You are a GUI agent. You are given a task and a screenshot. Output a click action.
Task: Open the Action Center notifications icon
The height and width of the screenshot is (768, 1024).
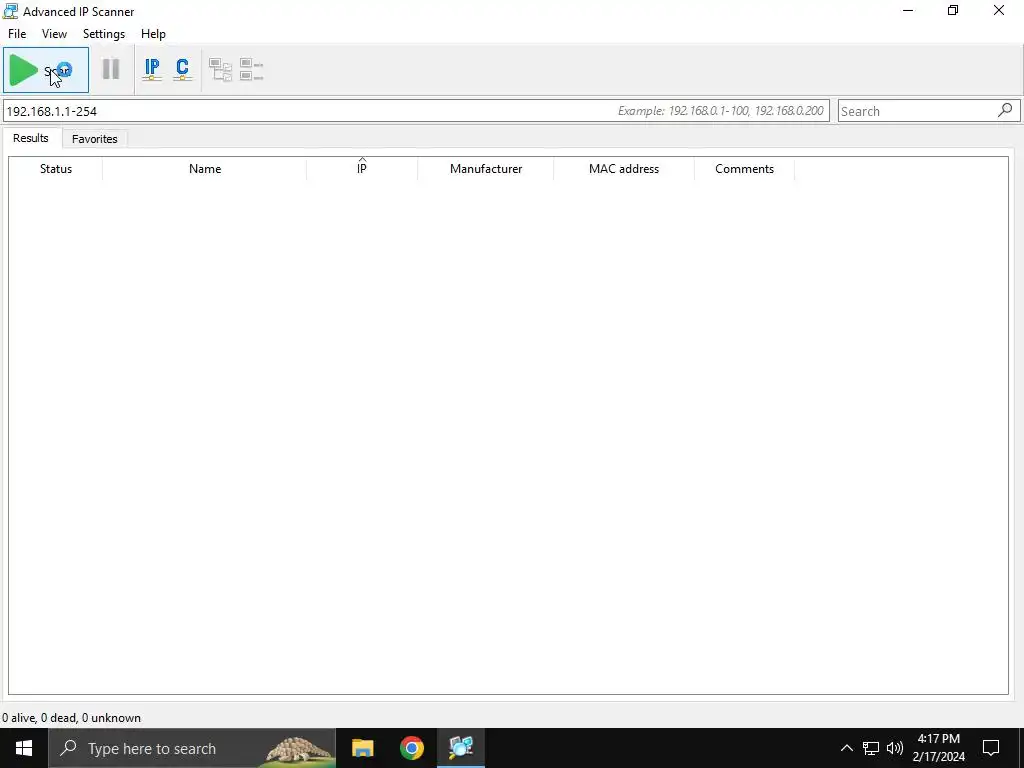tap(991, 748)
